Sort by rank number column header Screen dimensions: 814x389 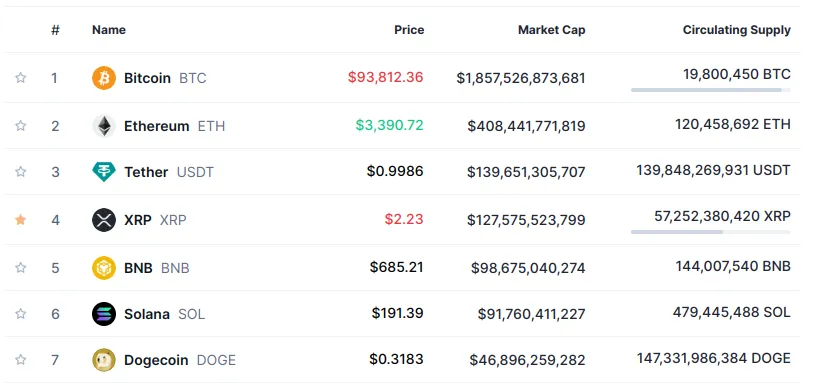pos(55,30)
